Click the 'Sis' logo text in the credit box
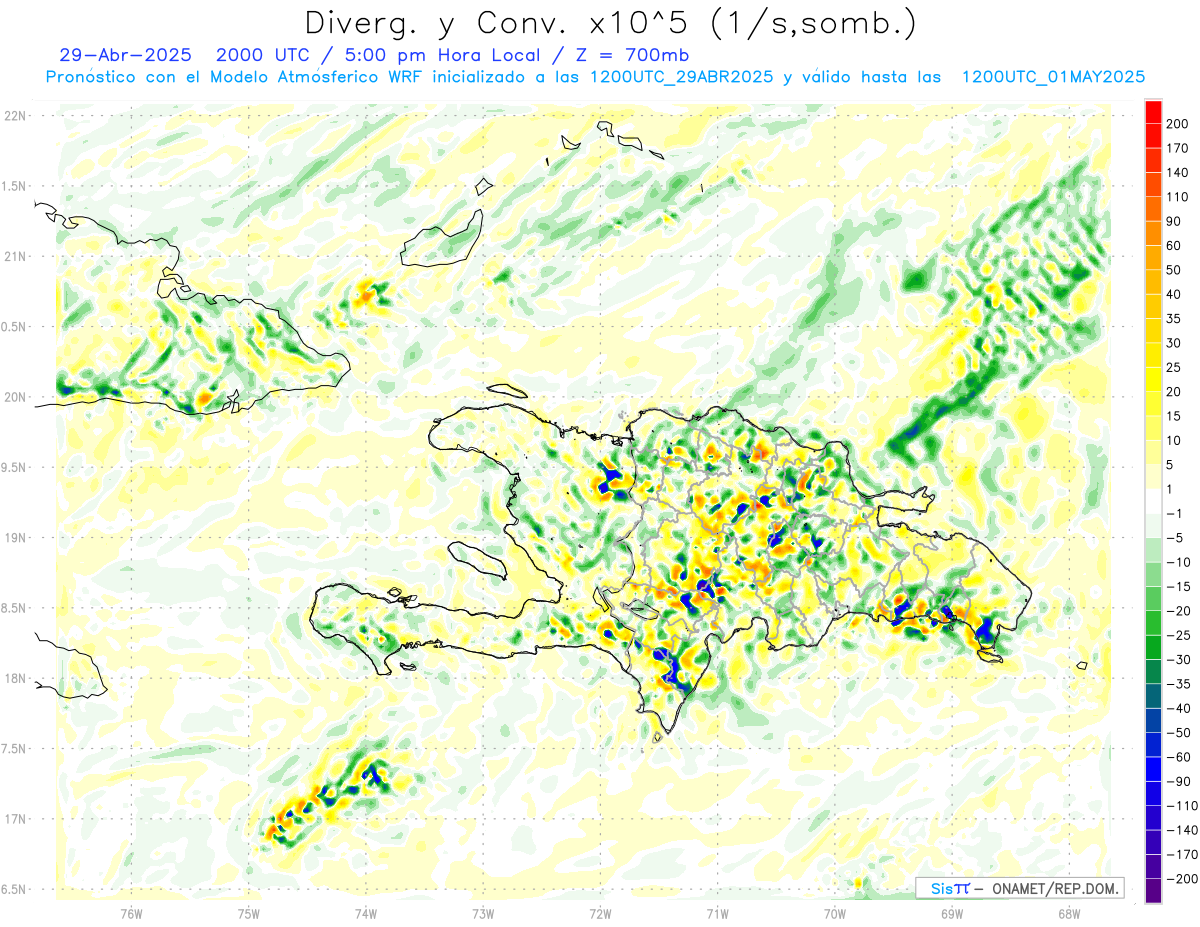 (x=942, y=888)
